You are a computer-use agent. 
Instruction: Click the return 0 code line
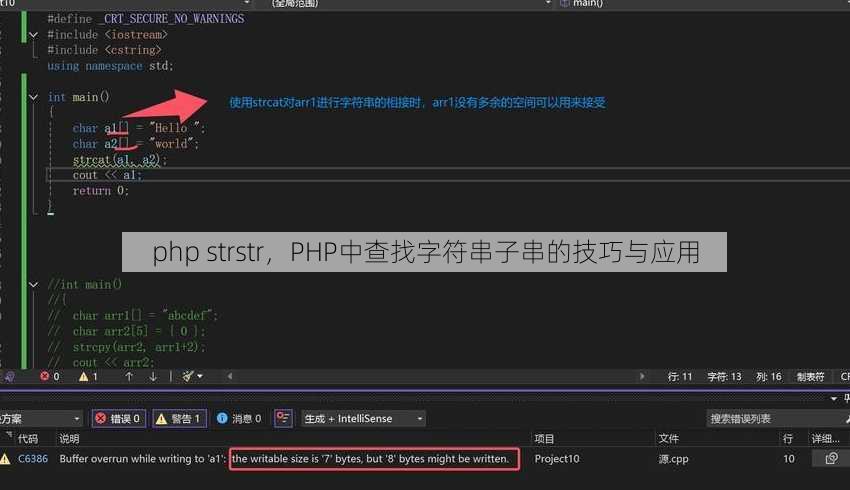tap(101, 191)
